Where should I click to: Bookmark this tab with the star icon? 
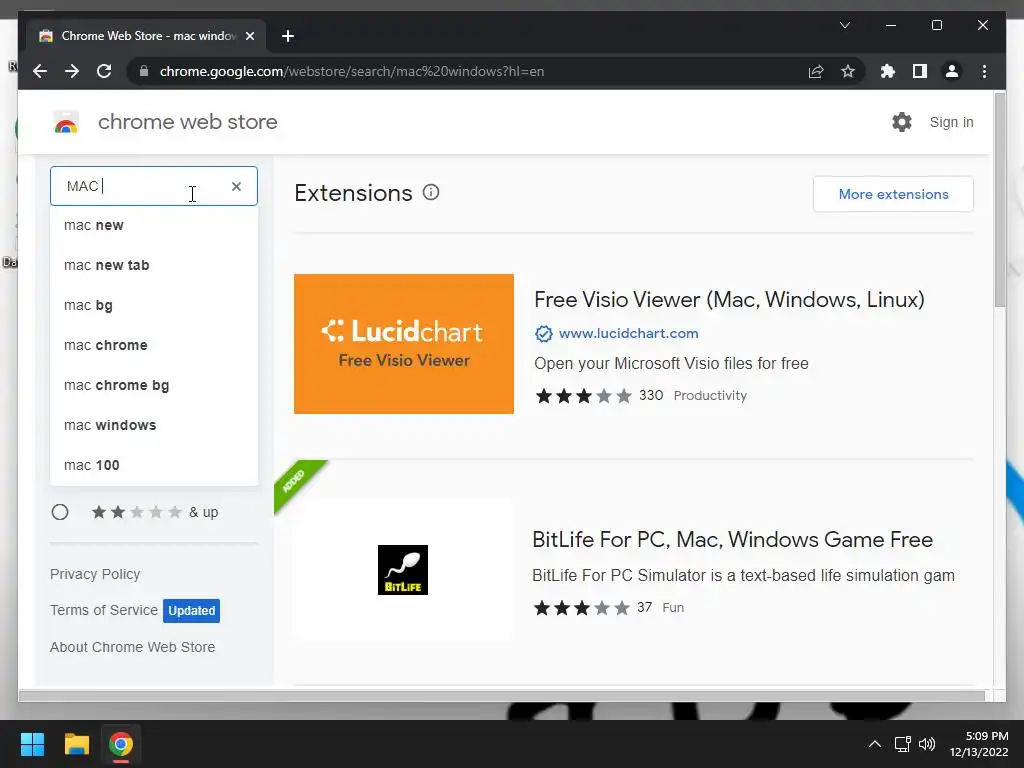[x=848, y=71]
